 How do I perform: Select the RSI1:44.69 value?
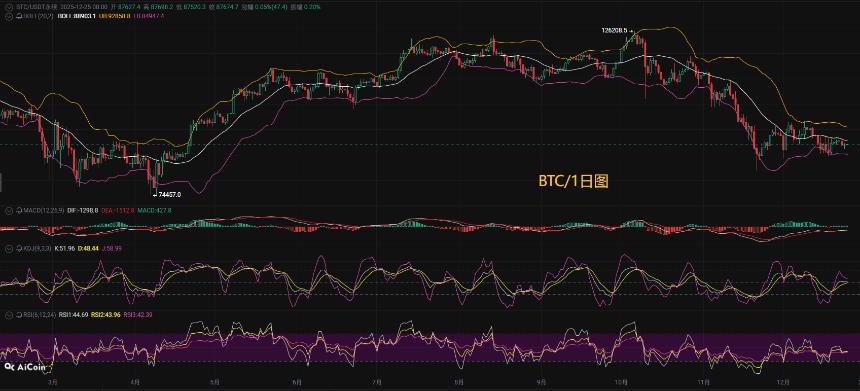[x=73, y=315]
